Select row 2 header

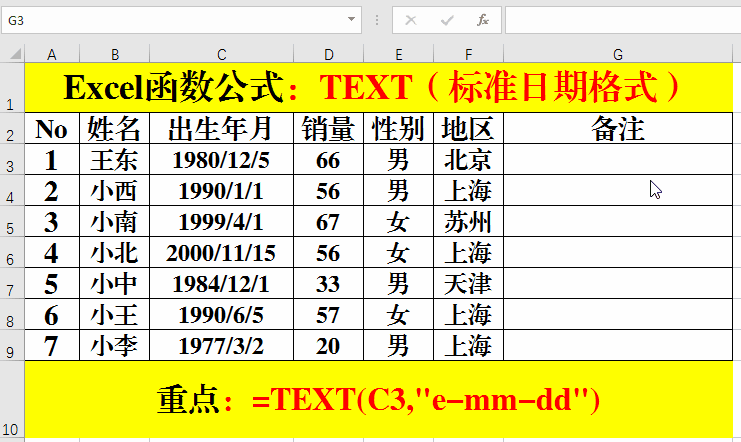point(12,128)
